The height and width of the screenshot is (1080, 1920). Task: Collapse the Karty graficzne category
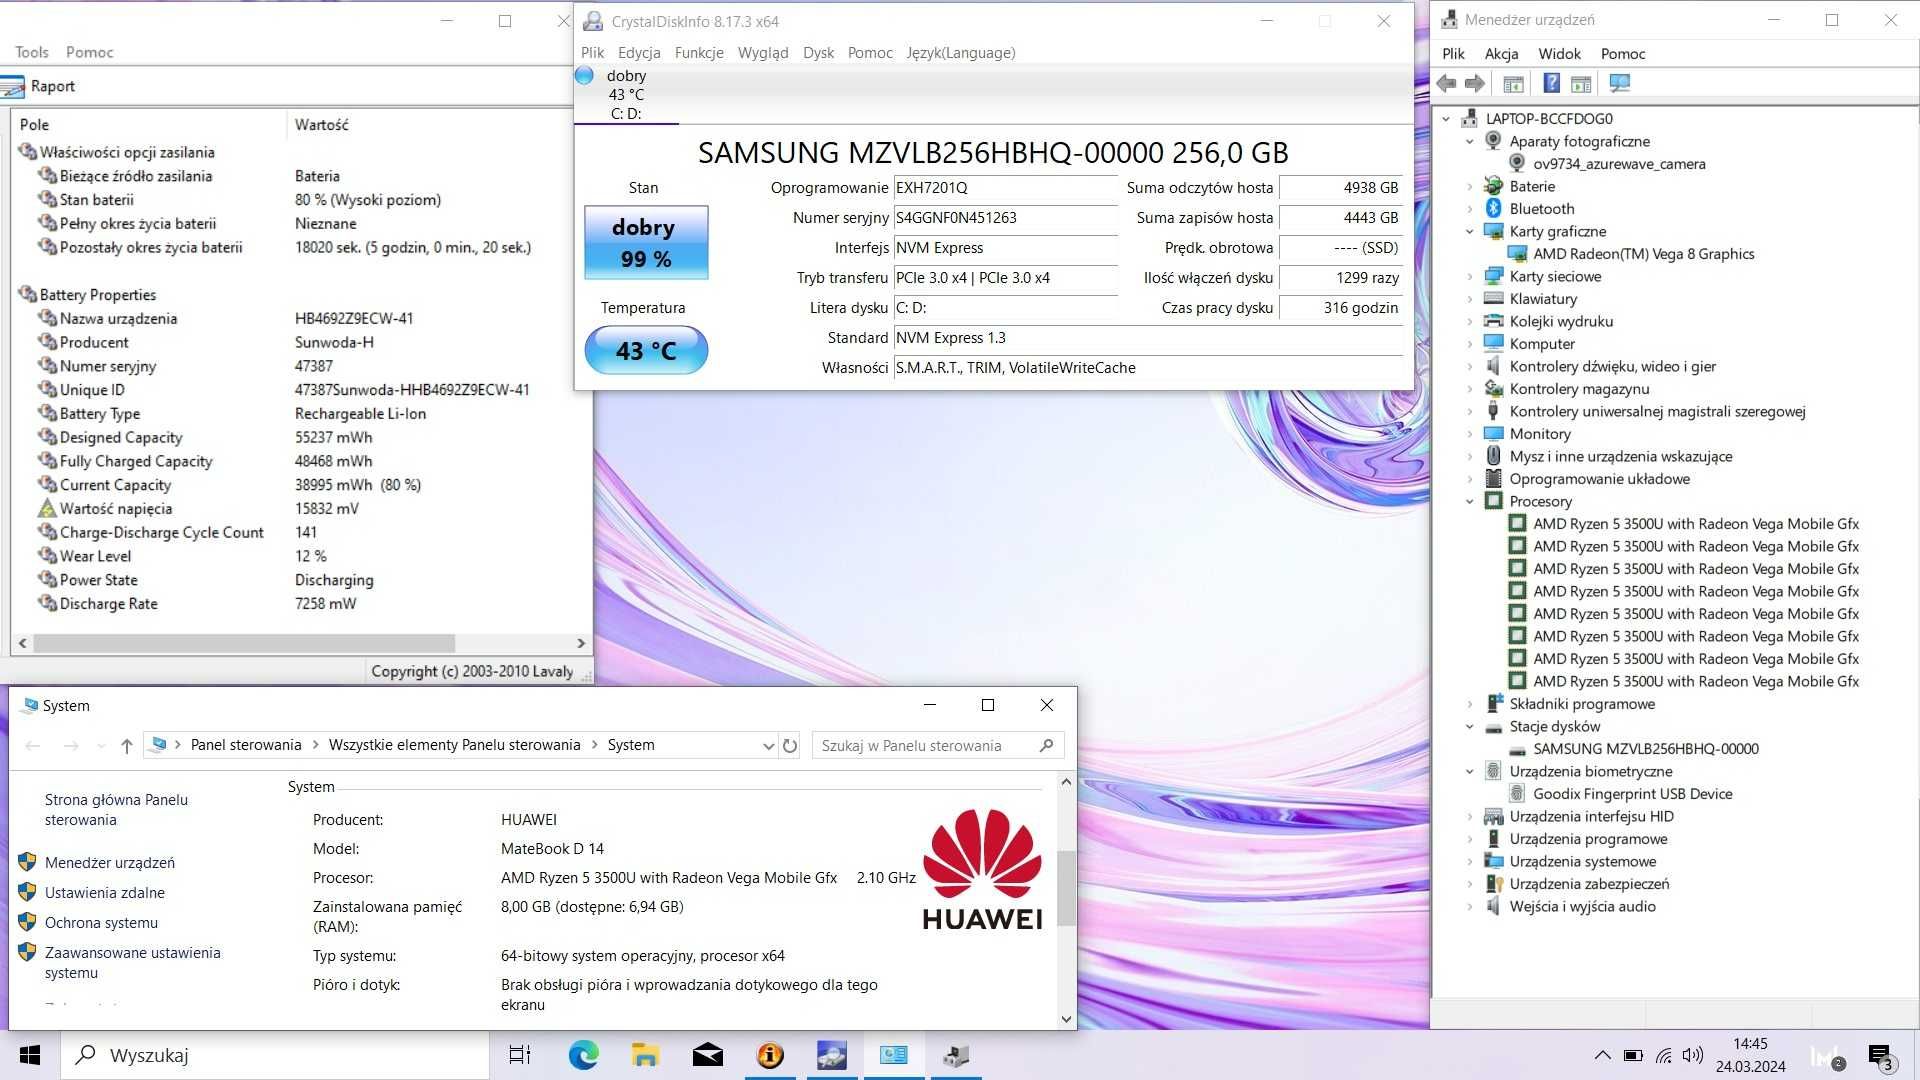(1470, 232)
